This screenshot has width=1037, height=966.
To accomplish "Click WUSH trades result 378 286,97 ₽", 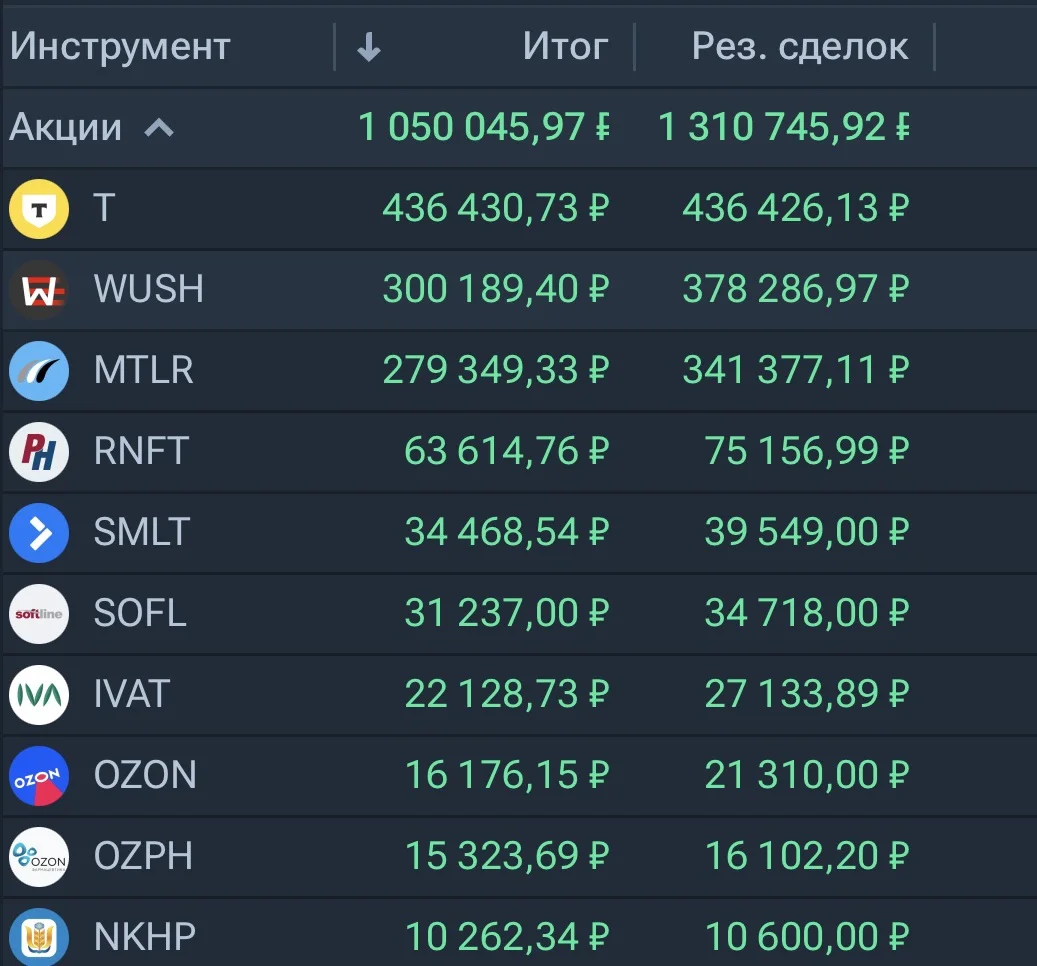I will [x=796, y=289].
